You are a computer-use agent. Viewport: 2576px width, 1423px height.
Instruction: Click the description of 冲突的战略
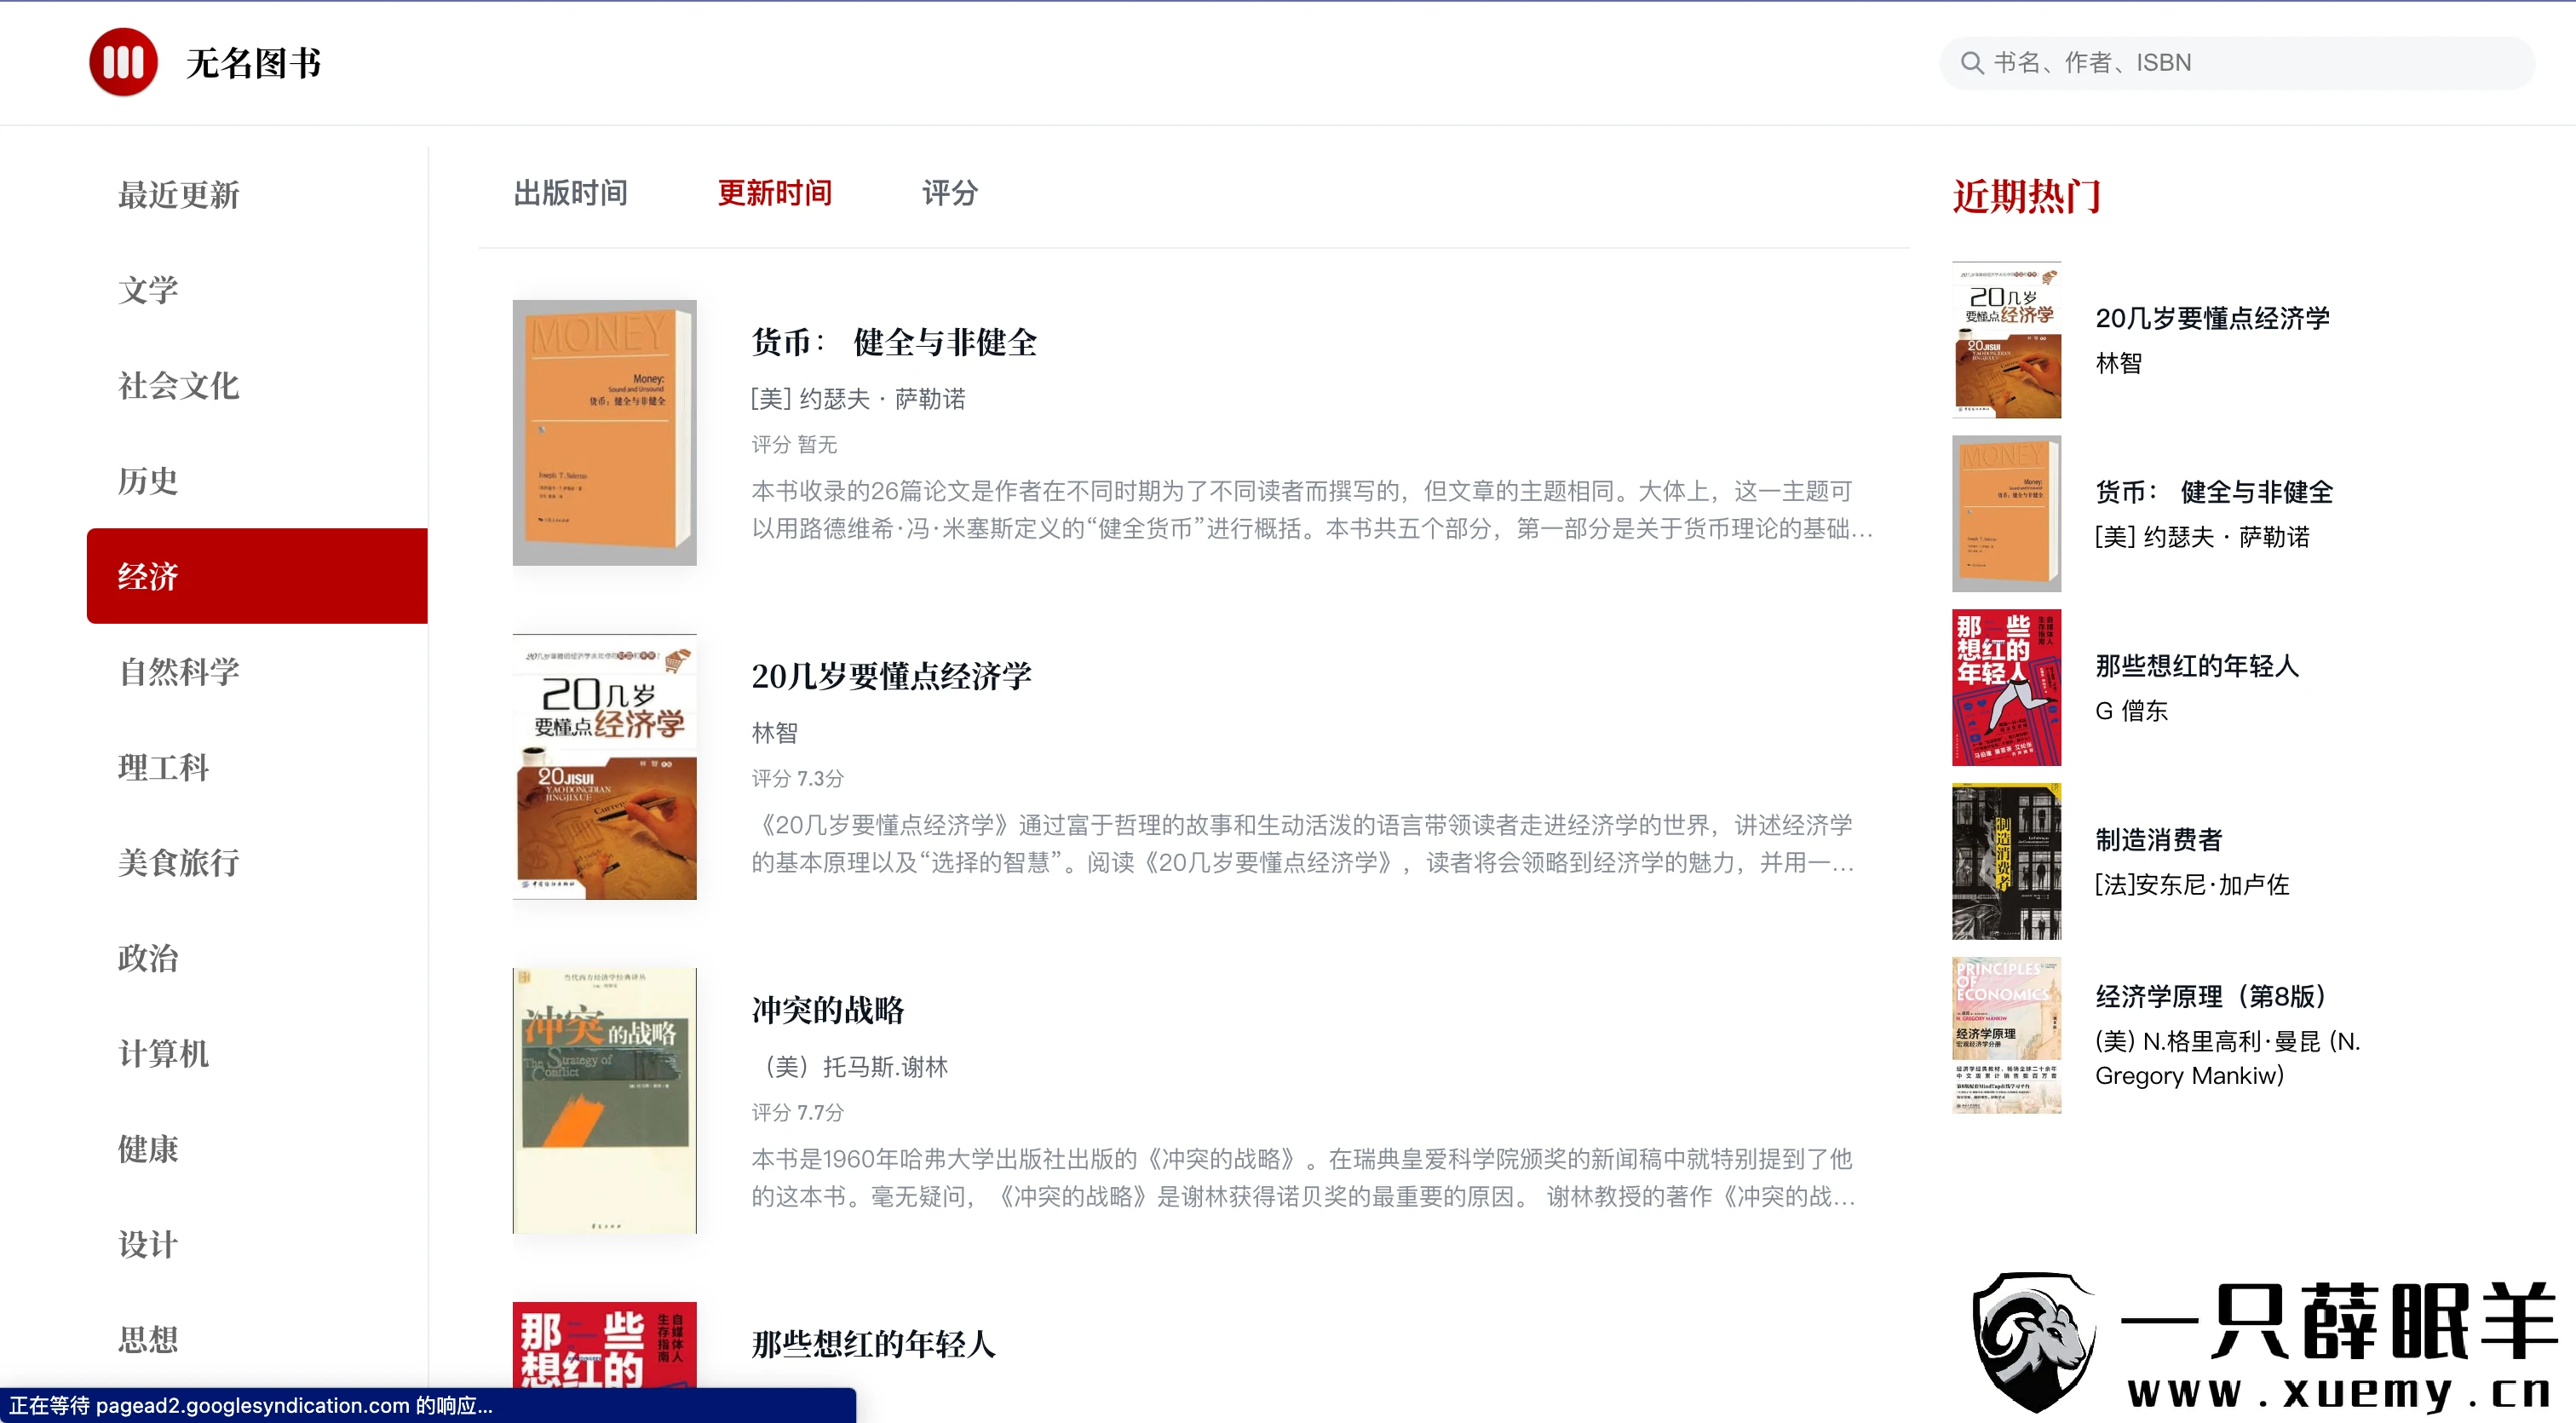pyautogui.click(x=1303, y=1178)
